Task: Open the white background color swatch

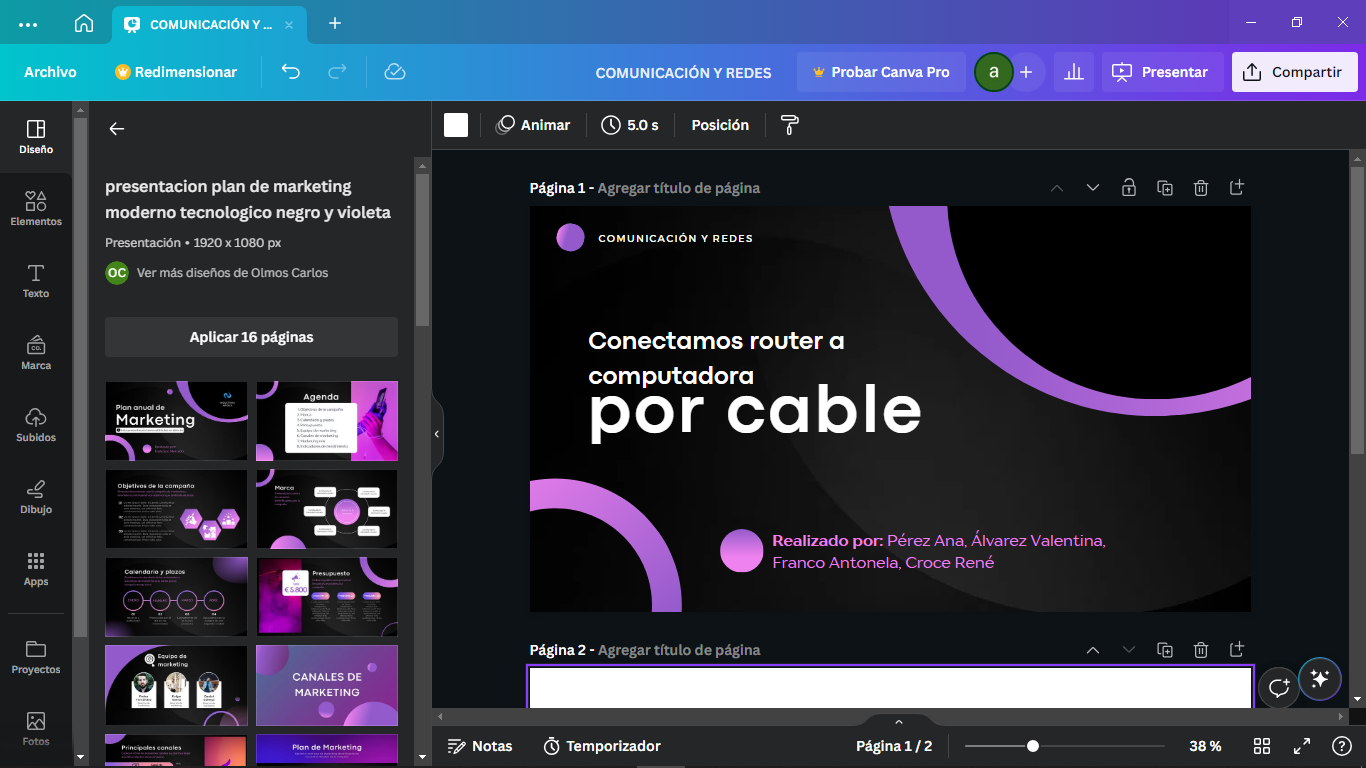Action: 456,125
